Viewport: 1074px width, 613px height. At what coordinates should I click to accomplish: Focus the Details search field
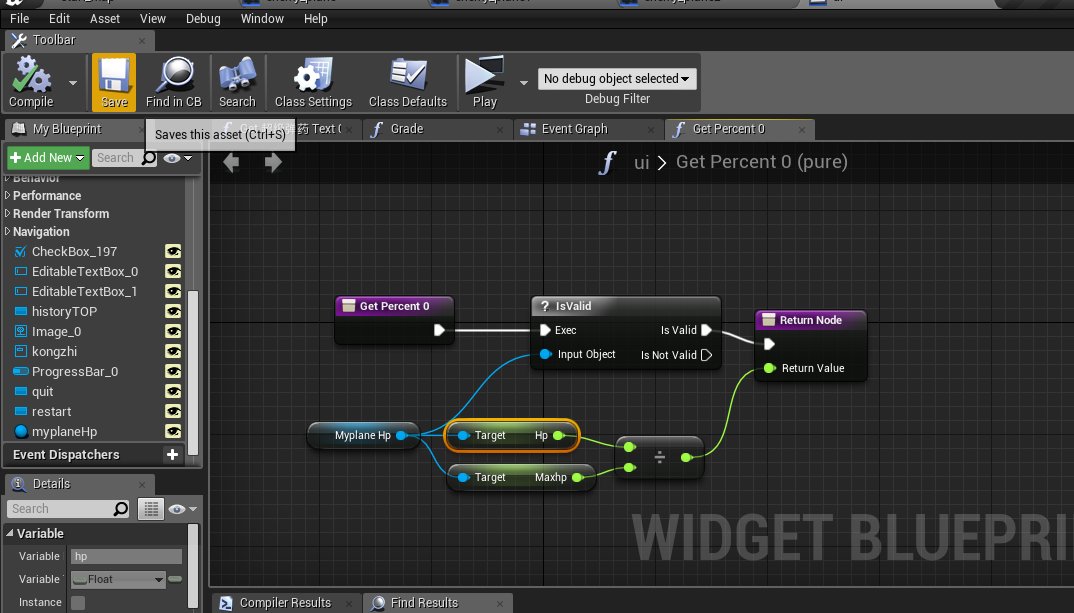tap(68, 509)
